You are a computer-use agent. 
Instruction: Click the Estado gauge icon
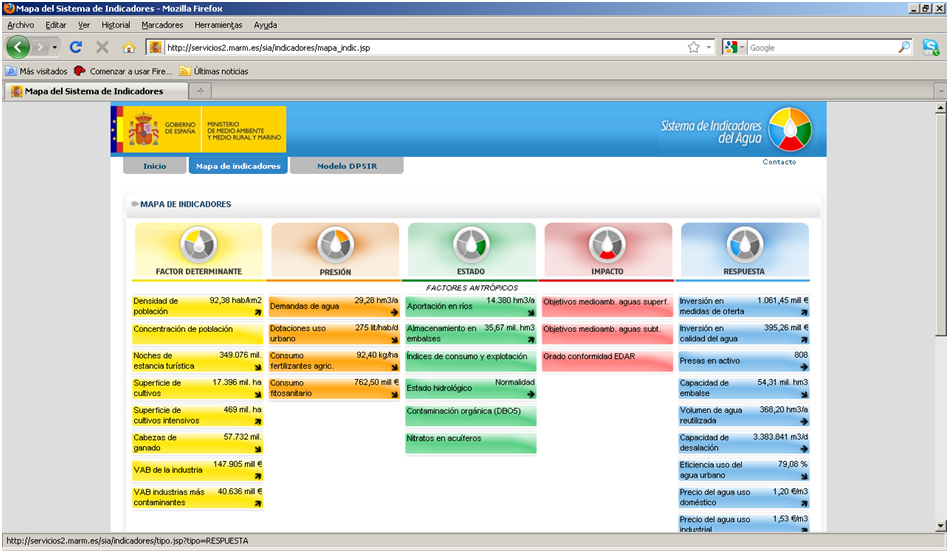point(471,244)
